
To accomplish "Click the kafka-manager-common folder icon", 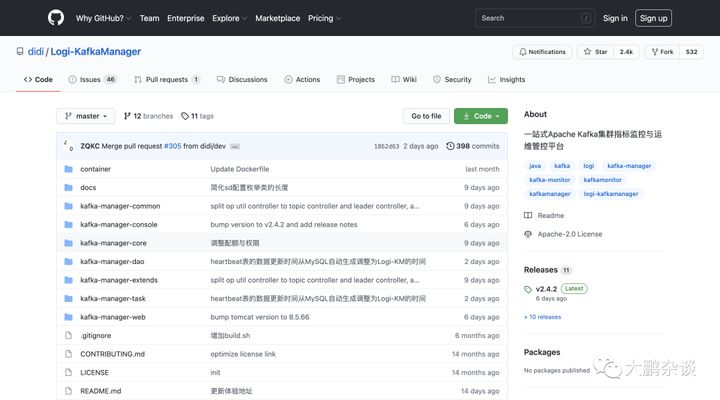I will point(68,206).
